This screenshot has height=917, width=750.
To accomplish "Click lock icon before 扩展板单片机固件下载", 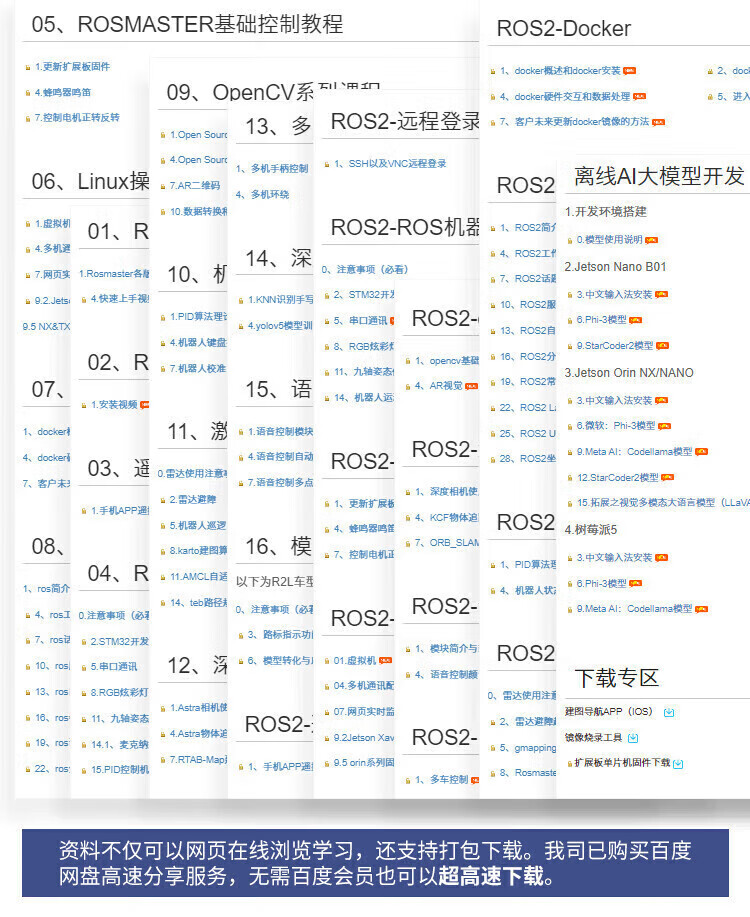I will click(x=569, y=764).
